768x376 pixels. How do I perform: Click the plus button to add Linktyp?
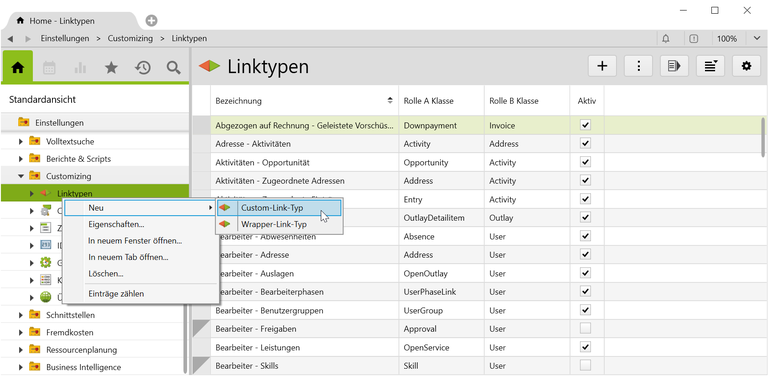[x=602, y=66]
